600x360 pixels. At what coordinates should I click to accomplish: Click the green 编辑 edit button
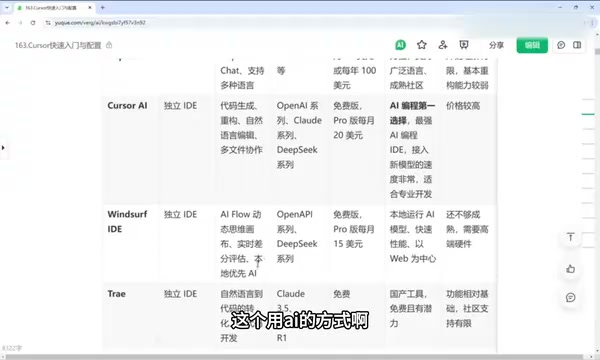(532, 45)
